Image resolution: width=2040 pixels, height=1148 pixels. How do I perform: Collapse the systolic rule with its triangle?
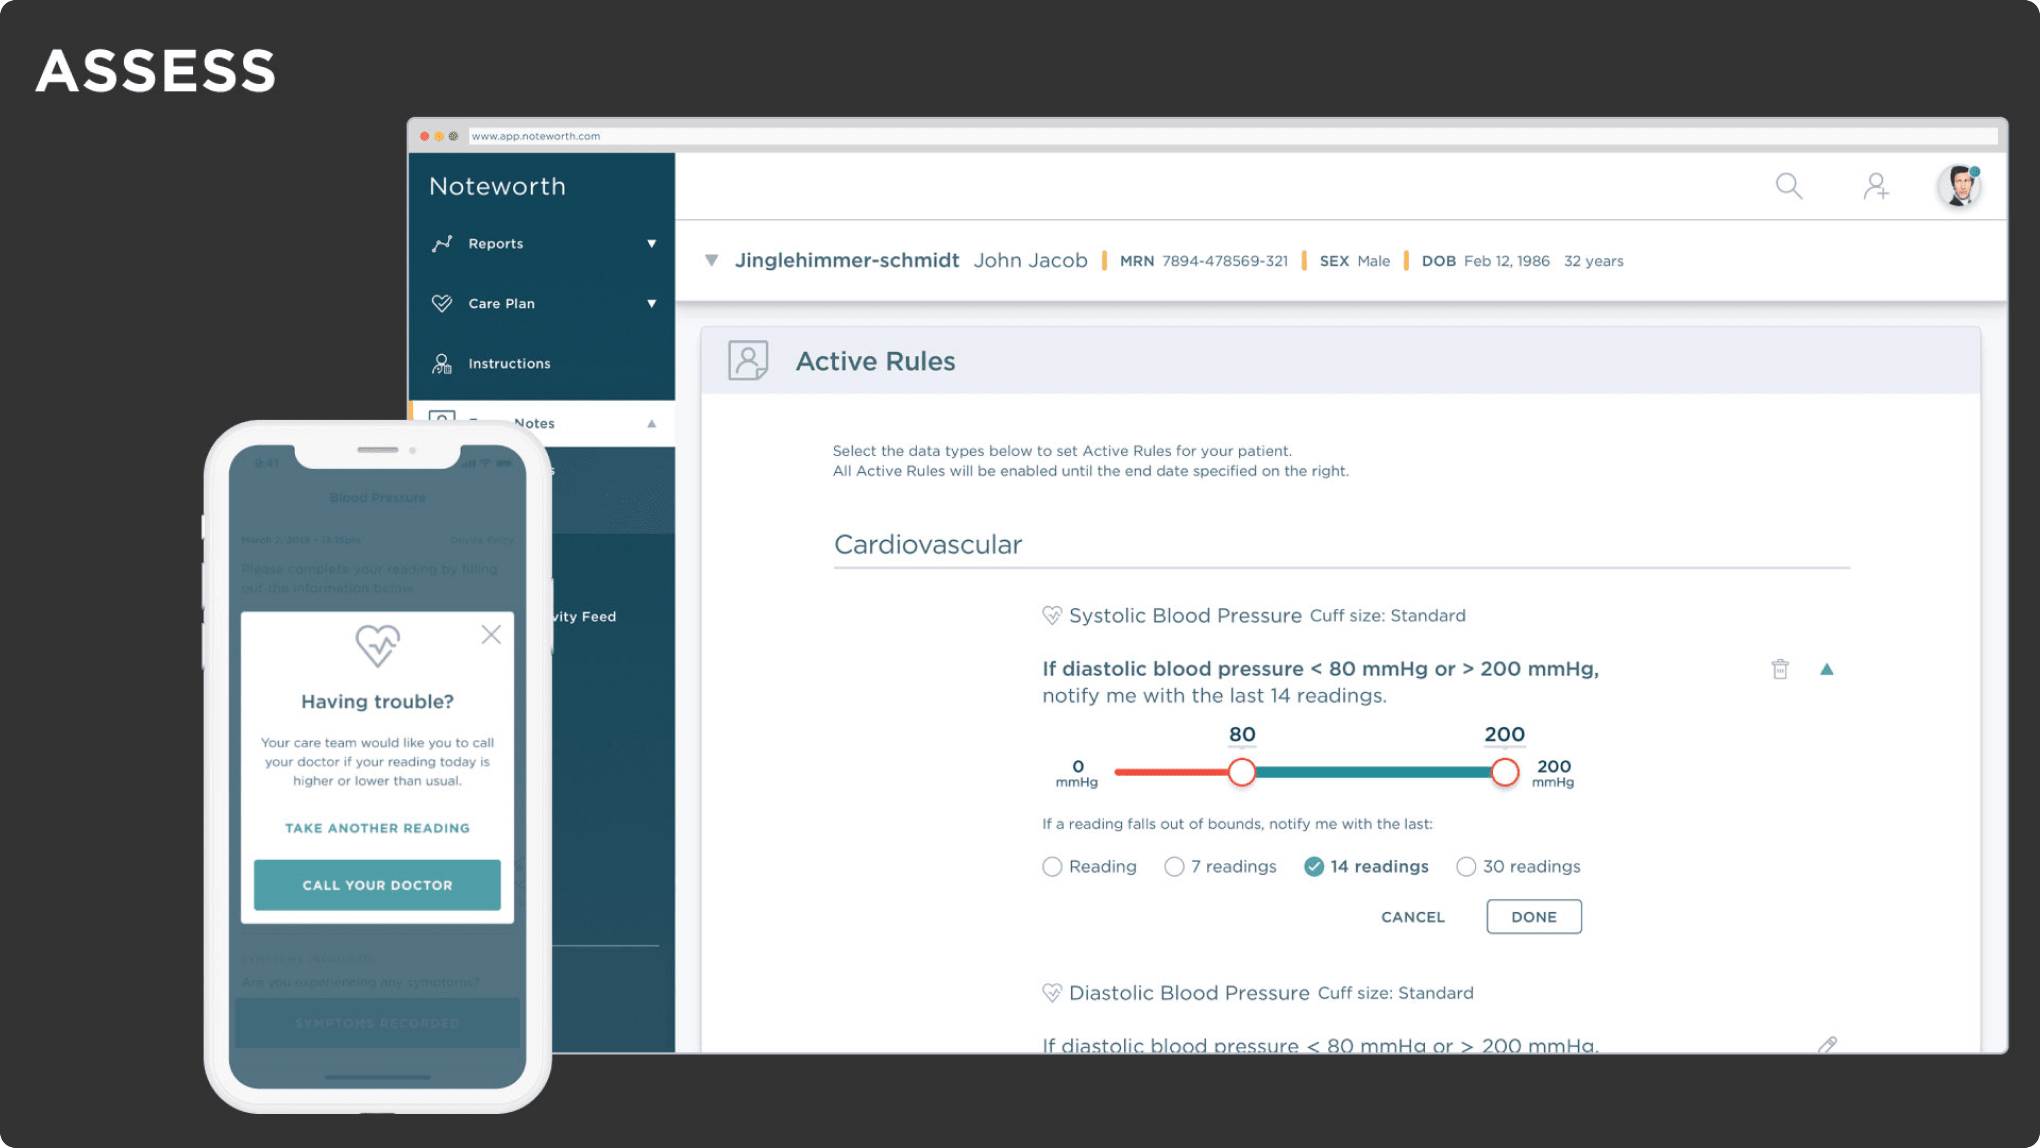pyautogui.click(x=1828, y=668)
